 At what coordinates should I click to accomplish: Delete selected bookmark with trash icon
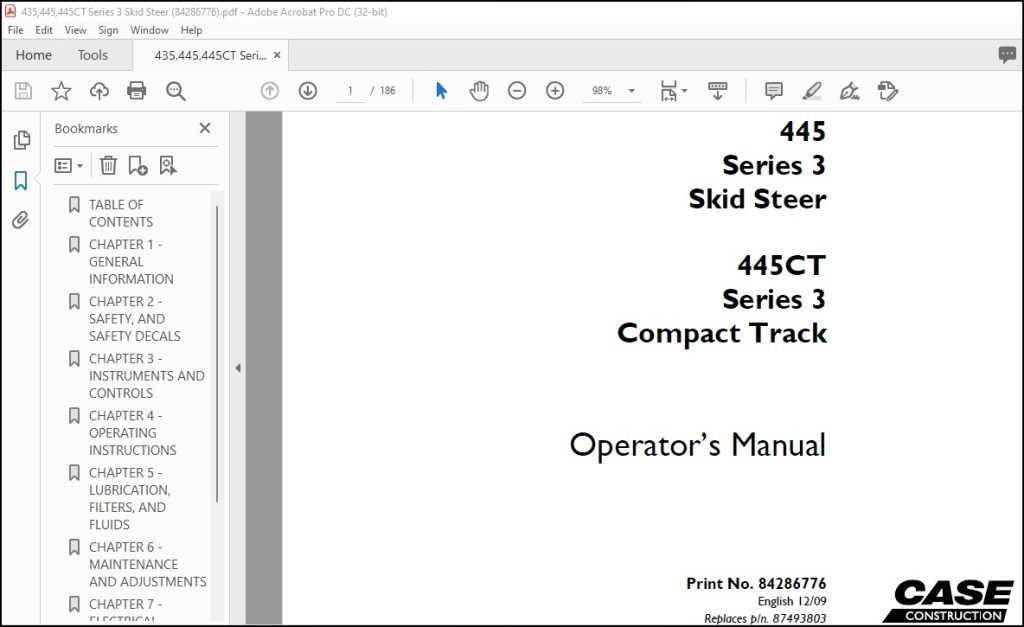[108, 166]
